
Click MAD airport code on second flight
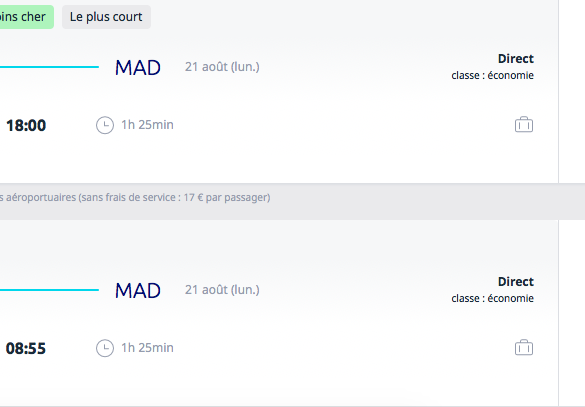[x=138, y=291]
